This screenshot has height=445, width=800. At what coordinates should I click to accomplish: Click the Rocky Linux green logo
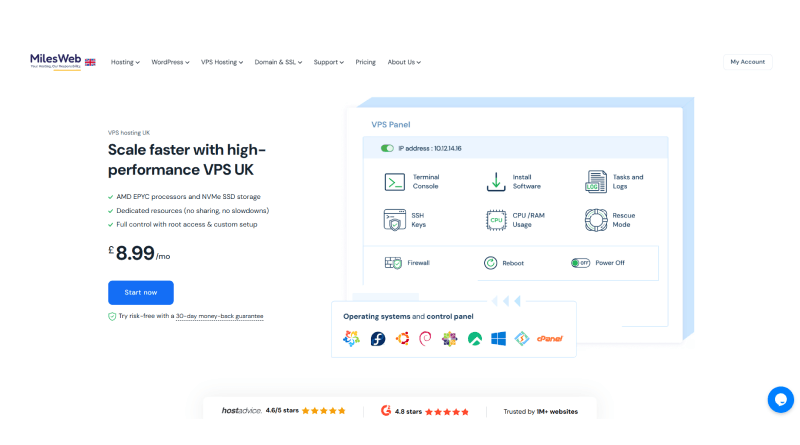474,338
